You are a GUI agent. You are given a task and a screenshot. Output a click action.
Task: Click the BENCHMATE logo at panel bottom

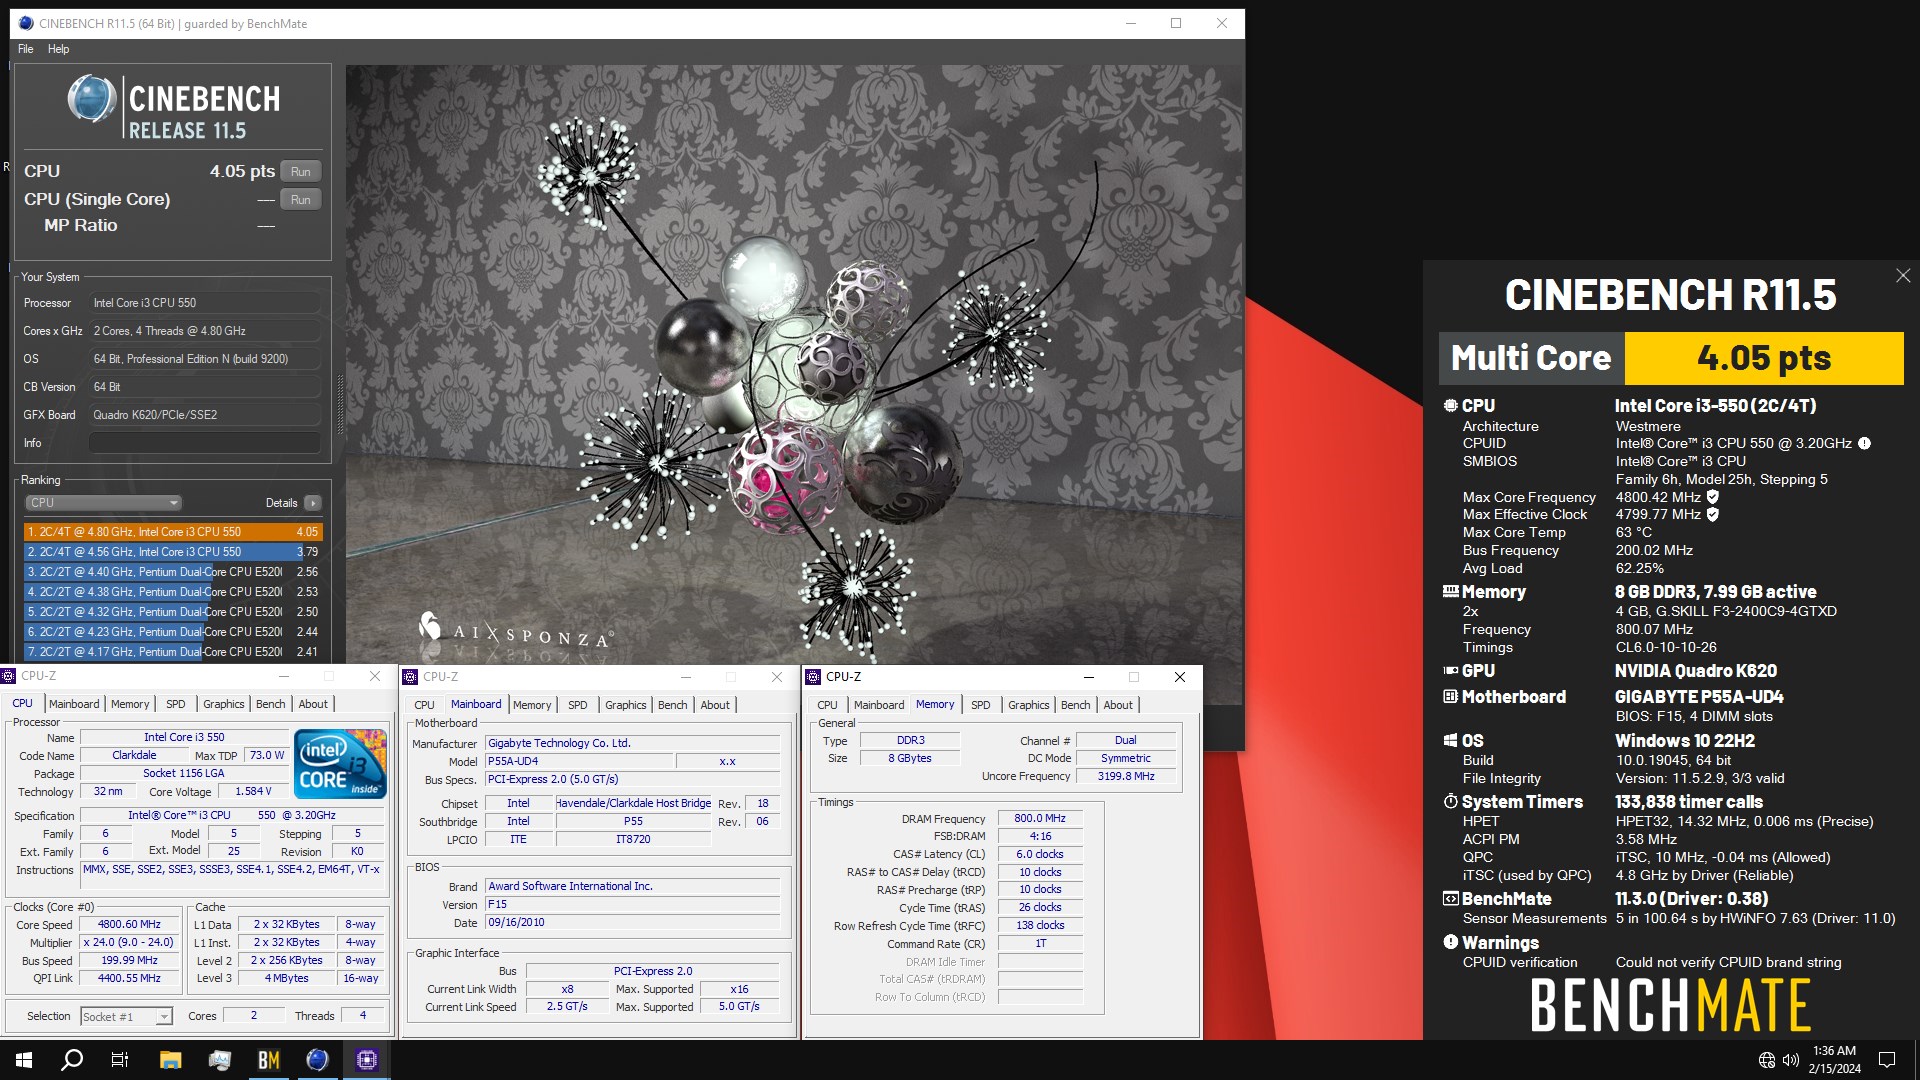click(x=1670, y=1005)
